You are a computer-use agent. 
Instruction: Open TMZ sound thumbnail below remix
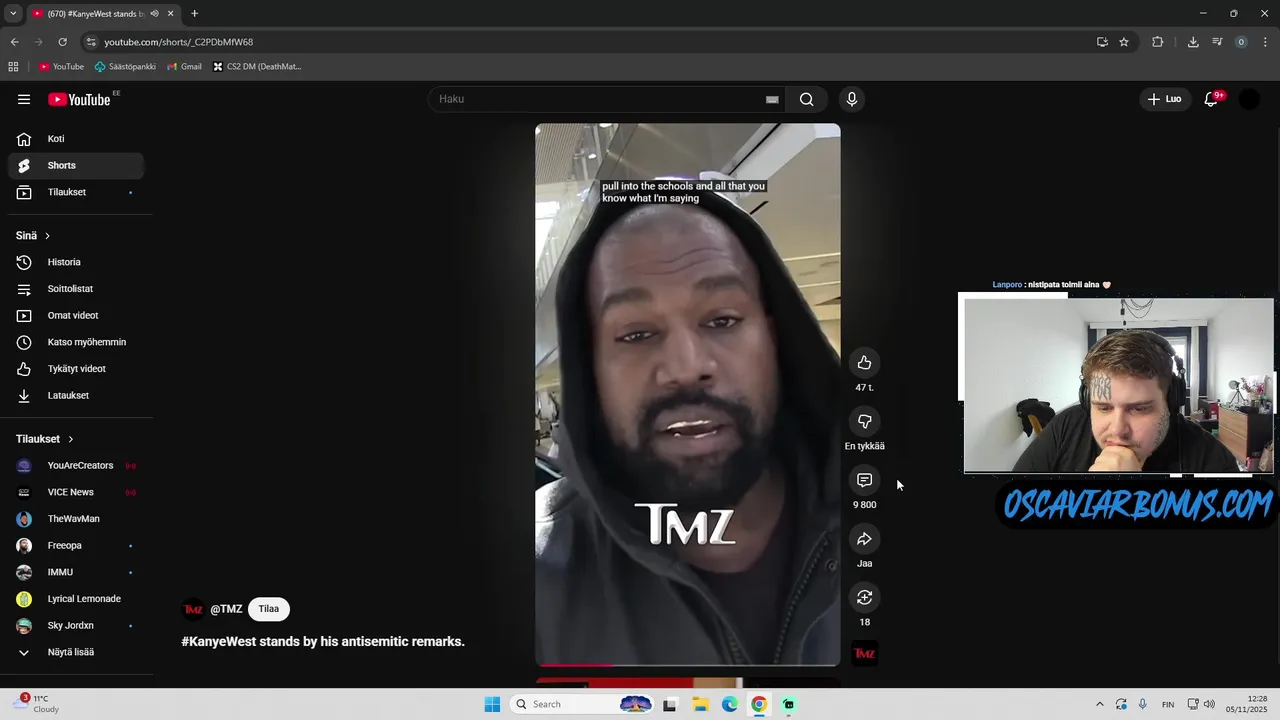(x=865, y=654)
